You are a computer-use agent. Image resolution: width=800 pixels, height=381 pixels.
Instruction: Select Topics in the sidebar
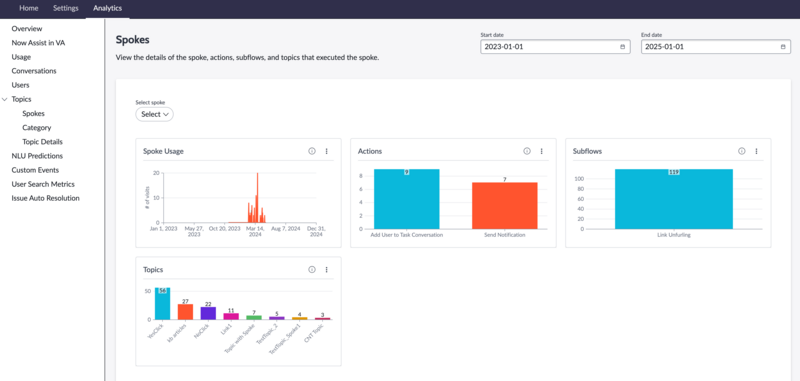(x=21, y=99)
